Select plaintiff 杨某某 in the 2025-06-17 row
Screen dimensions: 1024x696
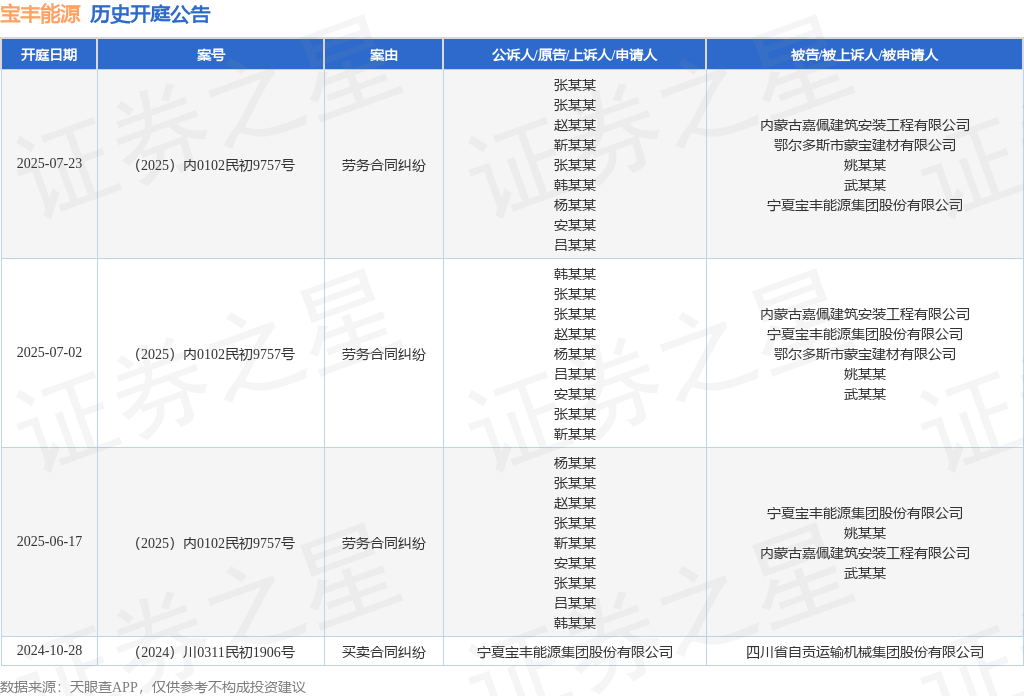point(575,464)
